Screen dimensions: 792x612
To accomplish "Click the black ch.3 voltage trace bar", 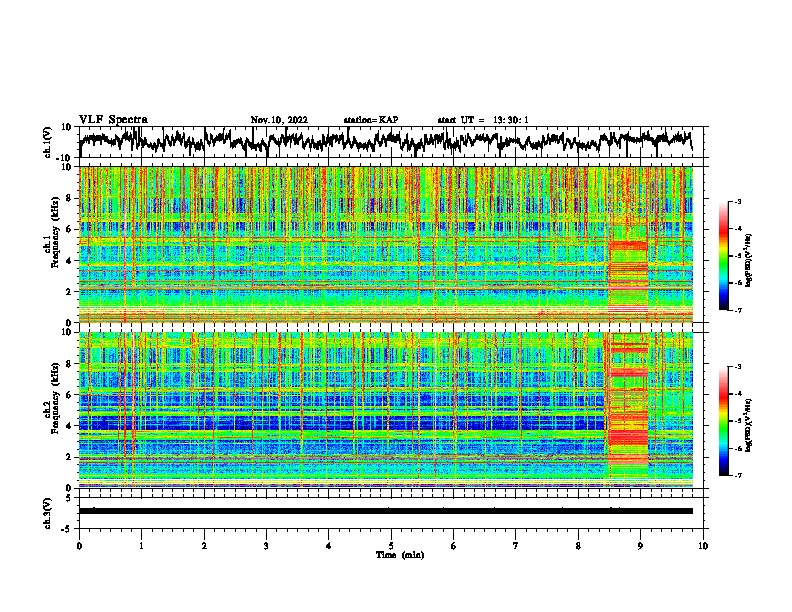I will [x=385, y=511].
